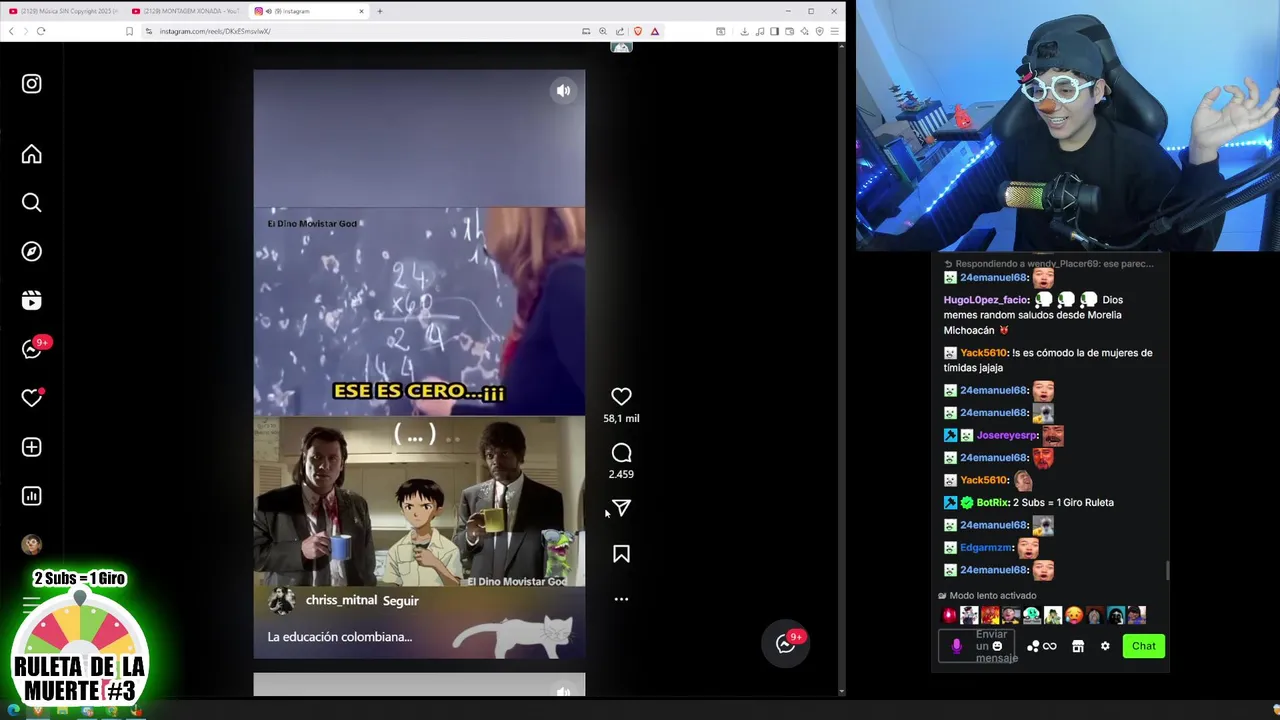This screenshot has width=1280, height=720.
Task: Share the reel with paper plane icon
Action: [x=621, y=508]
